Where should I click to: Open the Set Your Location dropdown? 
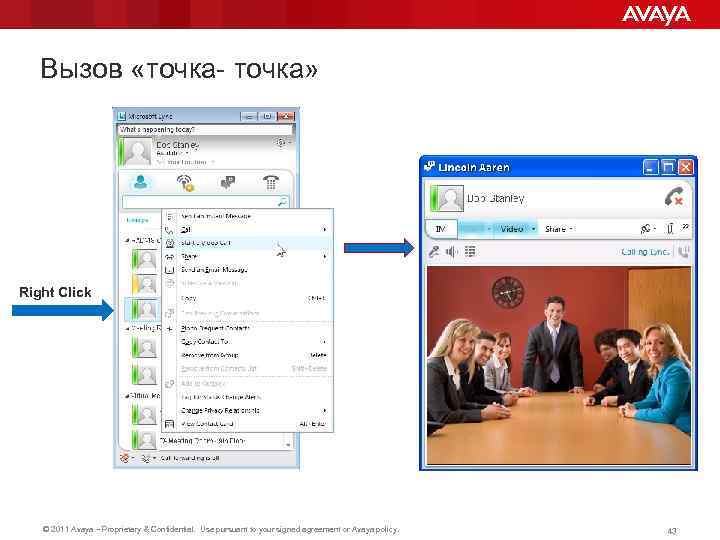(186, 162)
